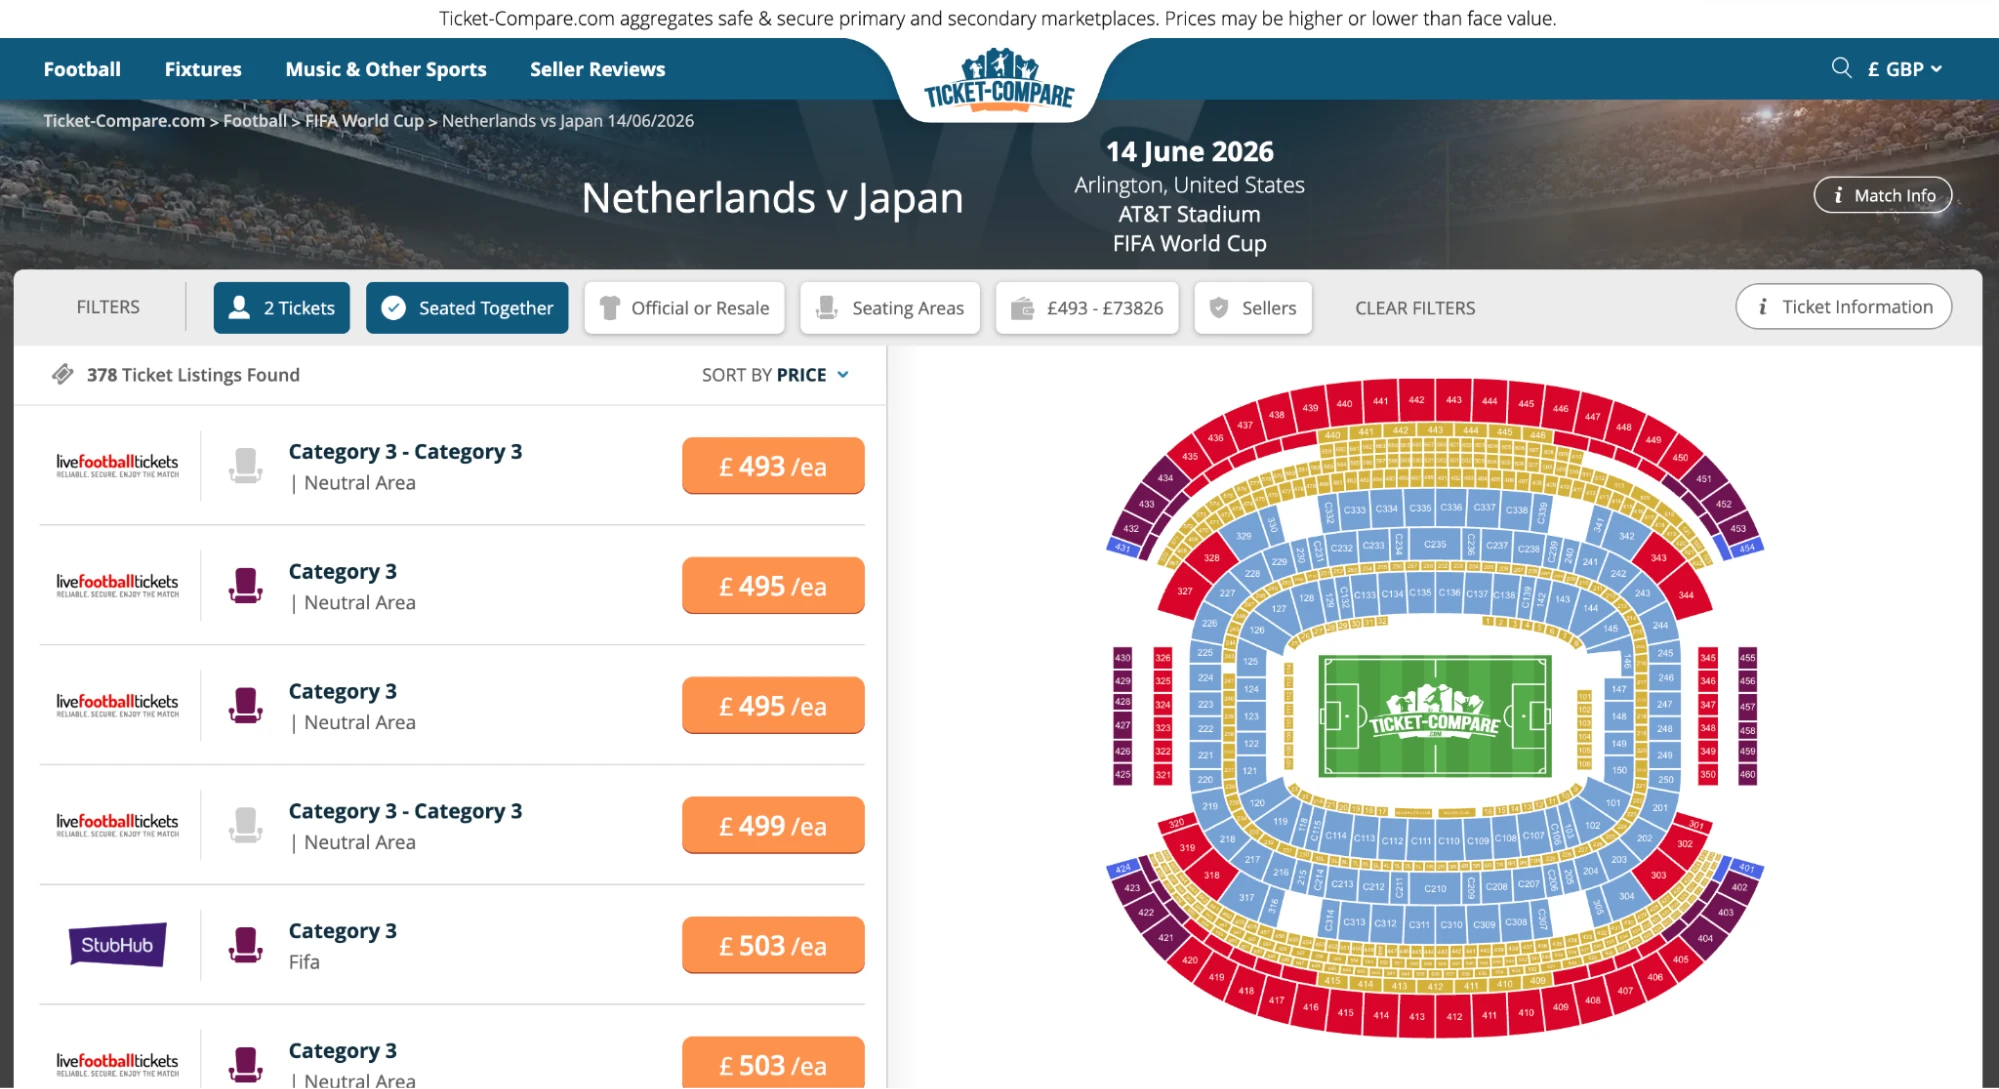Click the grey seat icon on the £493 listing

coord(245,465)
